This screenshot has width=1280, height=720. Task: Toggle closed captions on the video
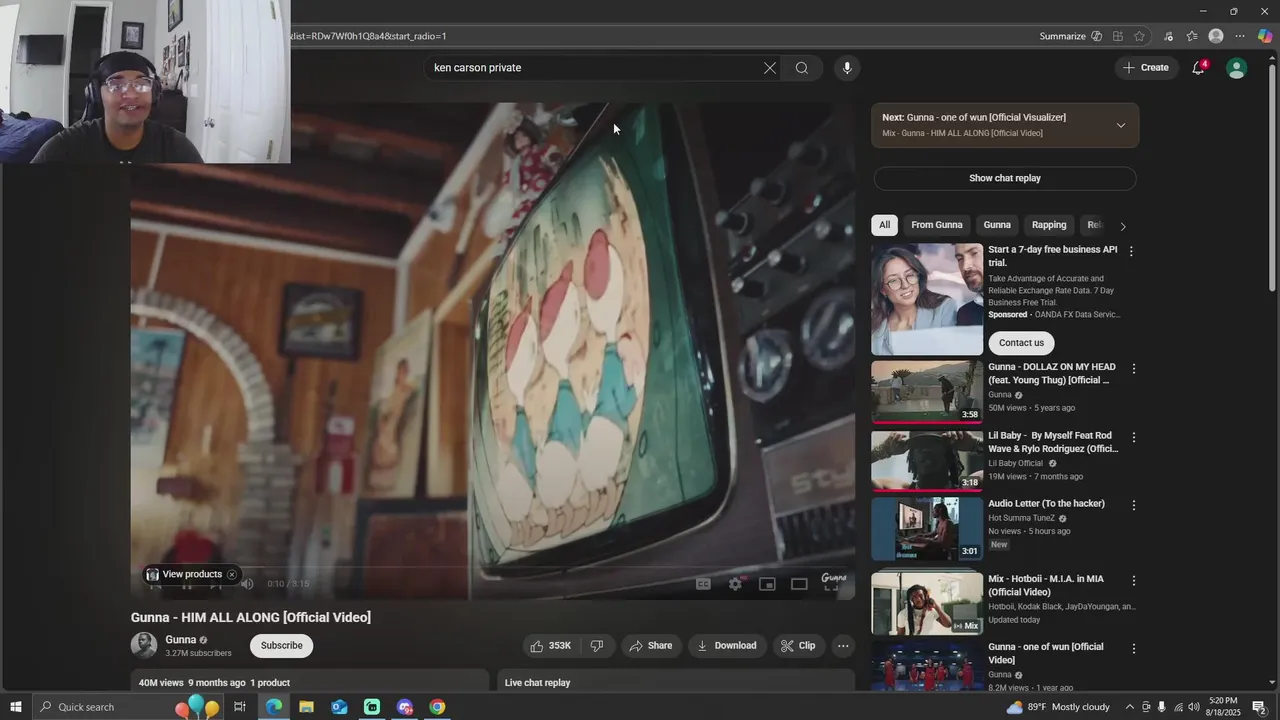click(x=703, y=584)
